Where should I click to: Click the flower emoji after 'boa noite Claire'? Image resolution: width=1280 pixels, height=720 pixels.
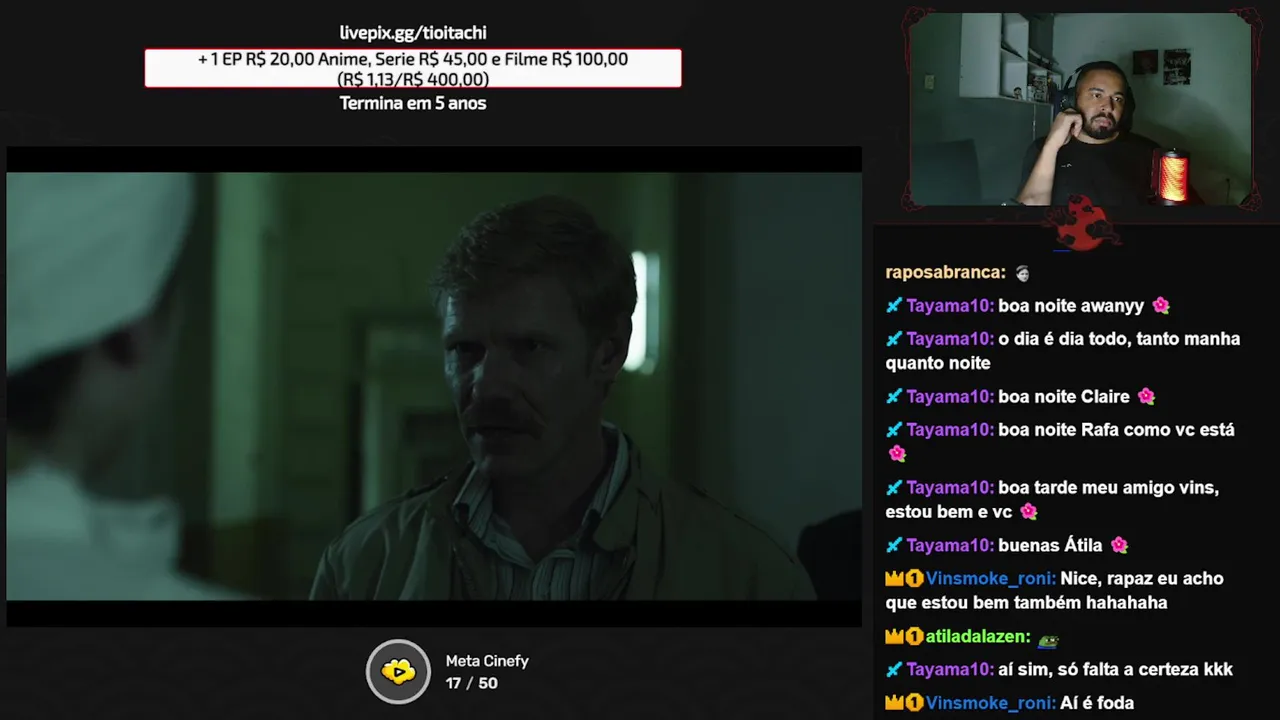click(1146, 397)
